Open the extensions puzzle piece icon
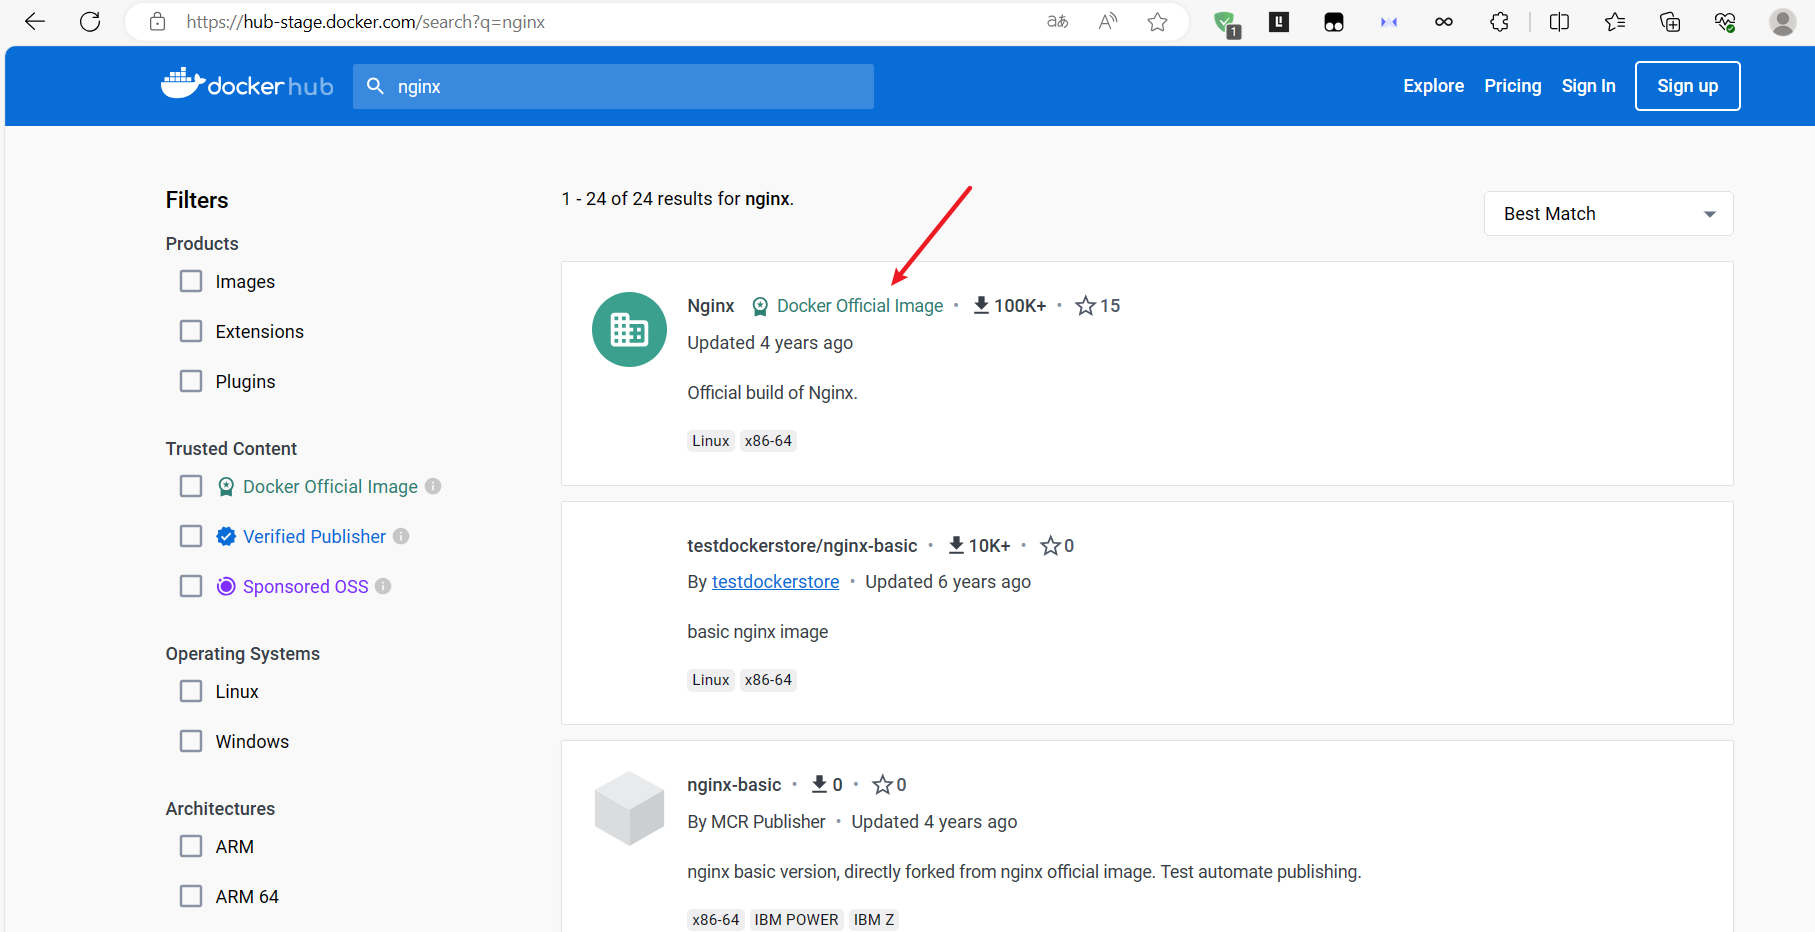 coord(1499,22)
